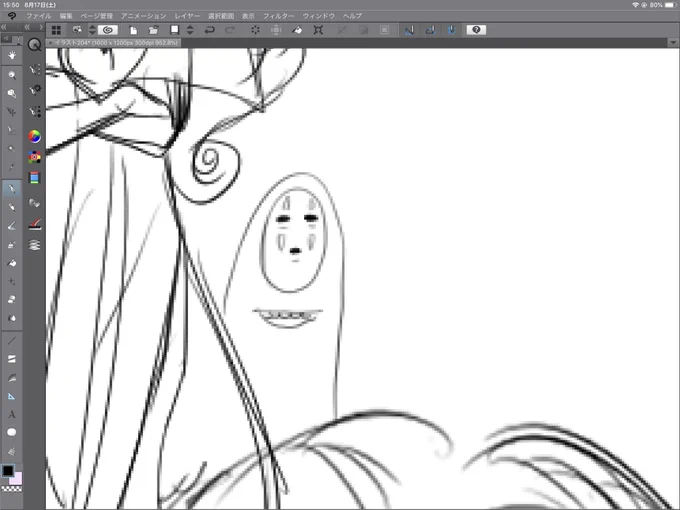Screen dimensions: 680x510
Task: Open the アニメーション (Animation) menu
Action: pyautogui.click(x=144, y=16)
